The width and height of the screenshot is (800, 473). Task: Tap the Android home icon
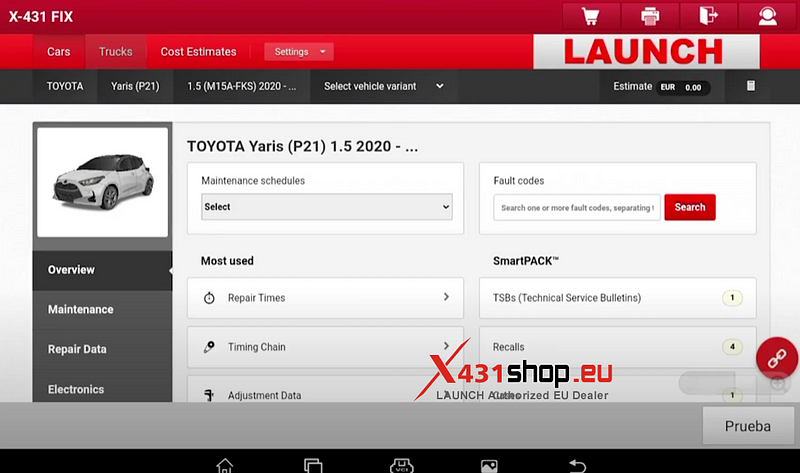(x=224, y=465)
